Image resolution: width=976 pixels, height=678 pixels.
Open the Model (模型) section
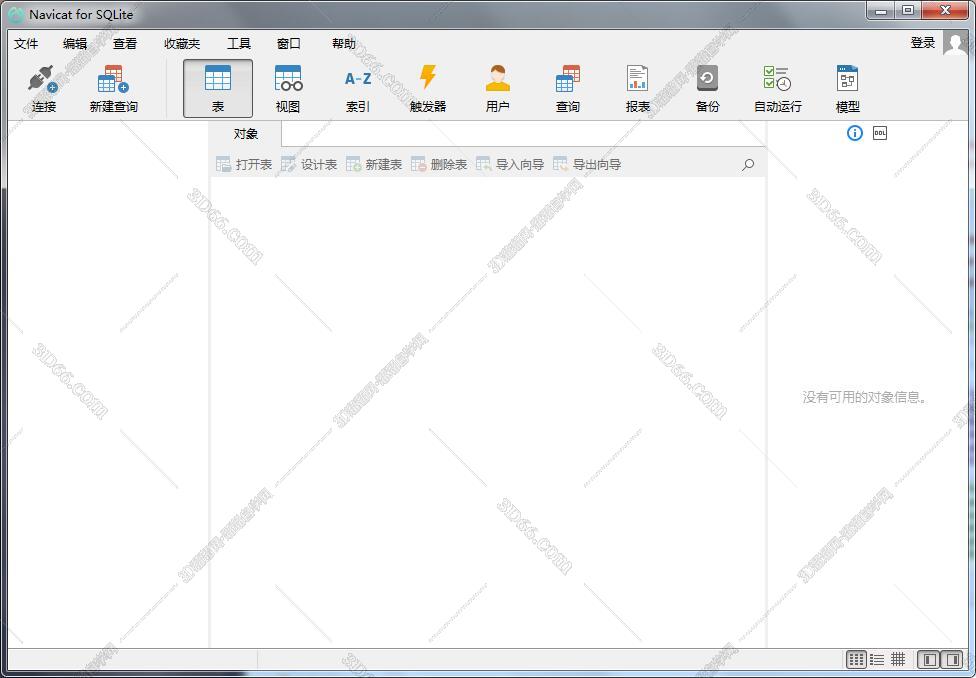[x=847, y=88]
